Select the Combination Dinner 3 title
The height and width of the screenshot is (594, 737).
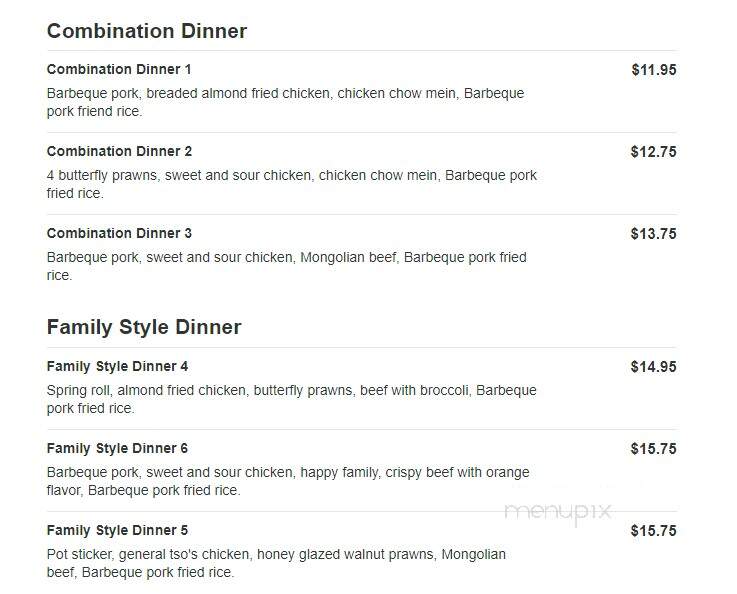tap(119, 234)
